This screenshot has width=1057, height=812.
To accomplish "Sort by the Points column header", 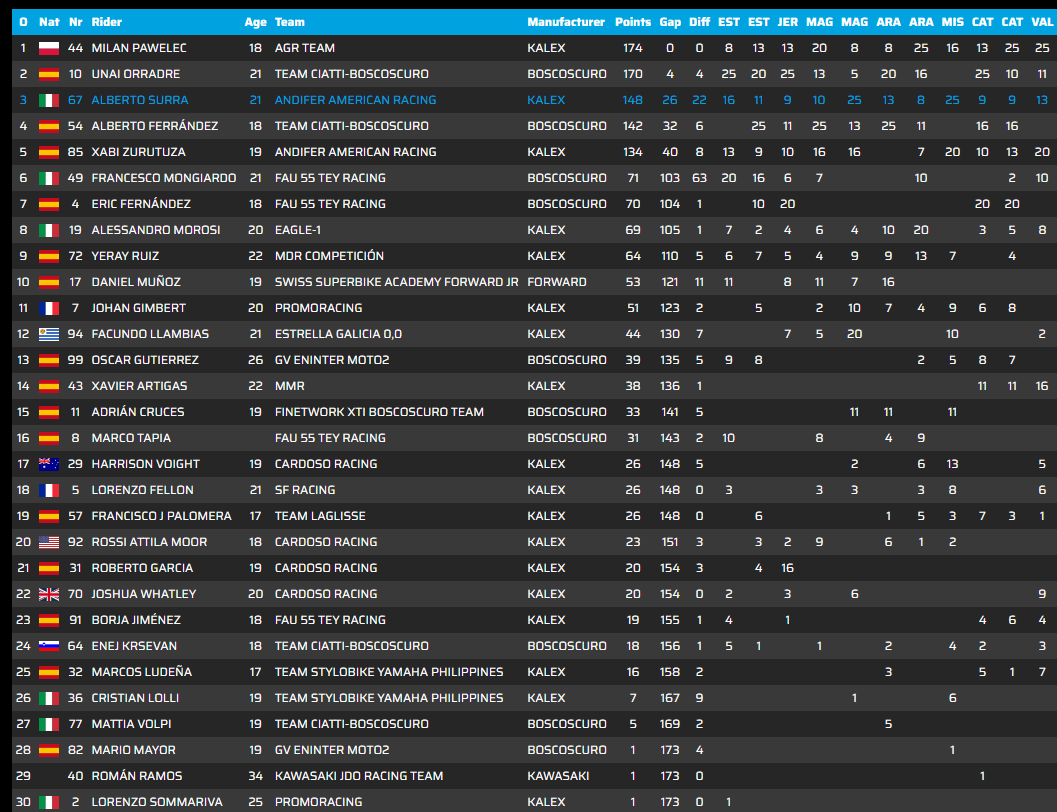I will (632, 22).
